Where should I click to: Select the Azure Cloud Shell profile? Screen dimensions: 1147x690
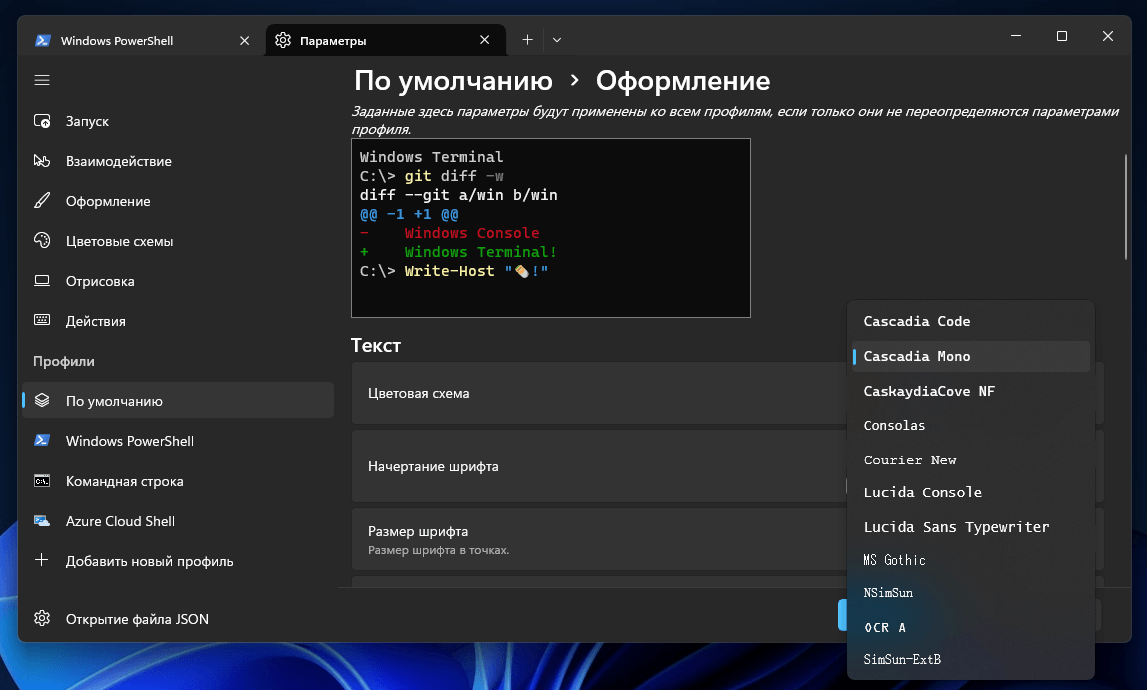[178, 521]
